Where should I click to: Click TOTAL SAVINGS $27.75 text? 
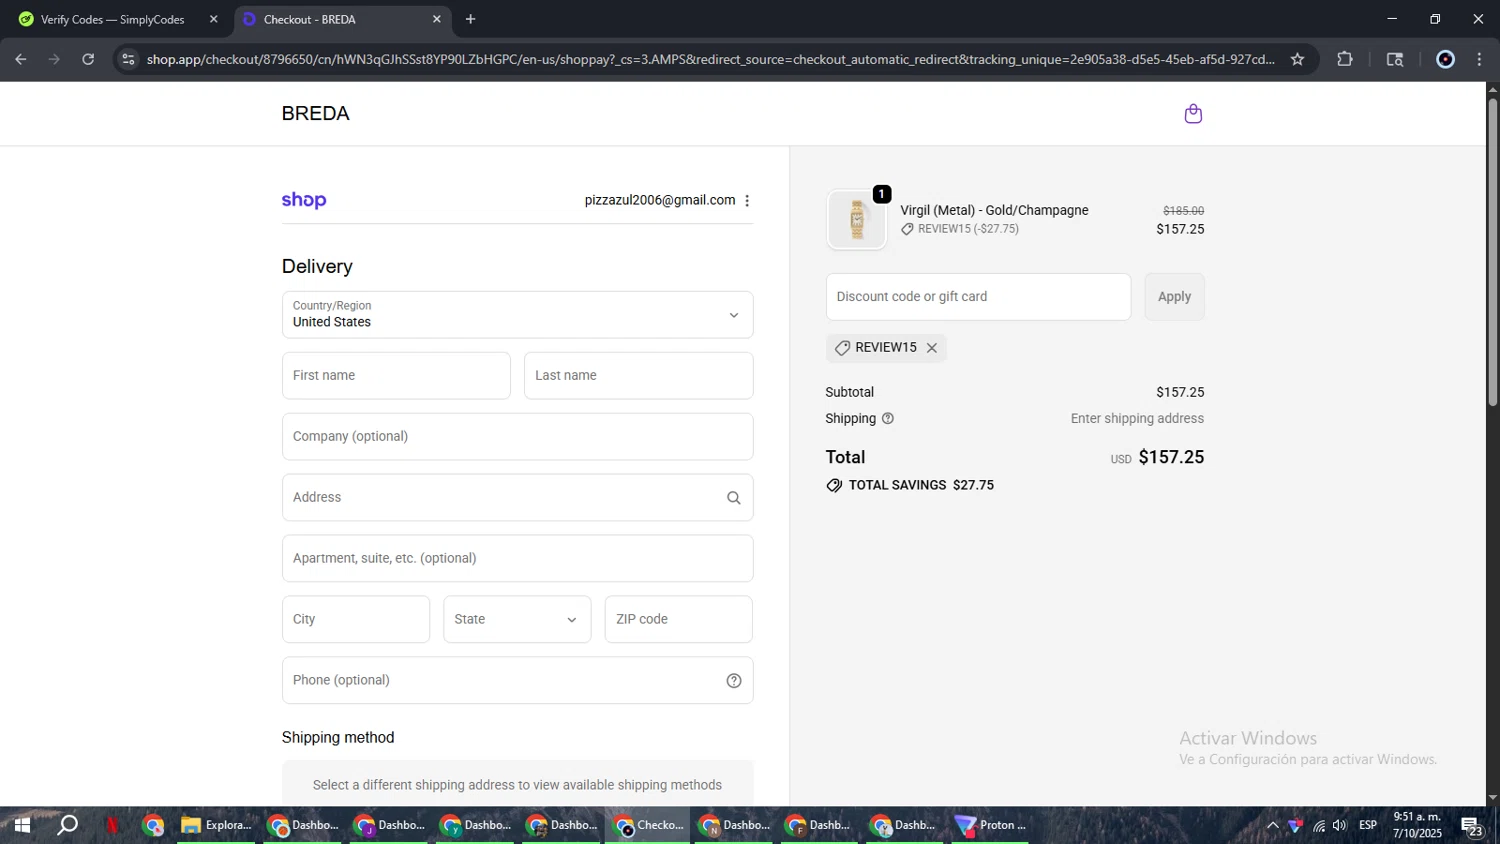click(921, 485)
